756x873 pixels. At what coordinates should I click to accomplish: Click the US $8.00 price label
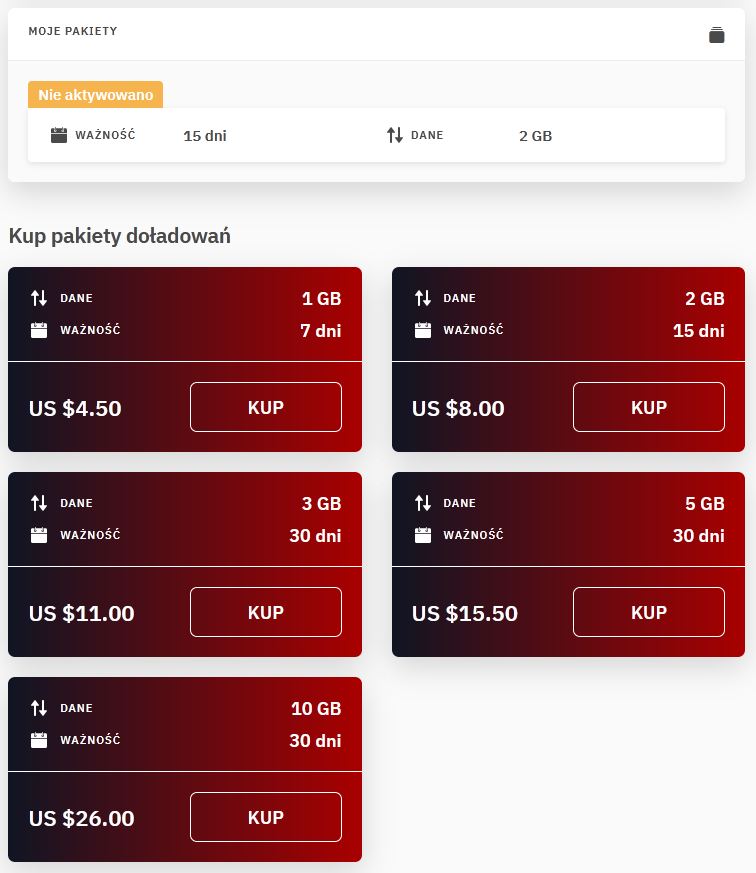458,408
